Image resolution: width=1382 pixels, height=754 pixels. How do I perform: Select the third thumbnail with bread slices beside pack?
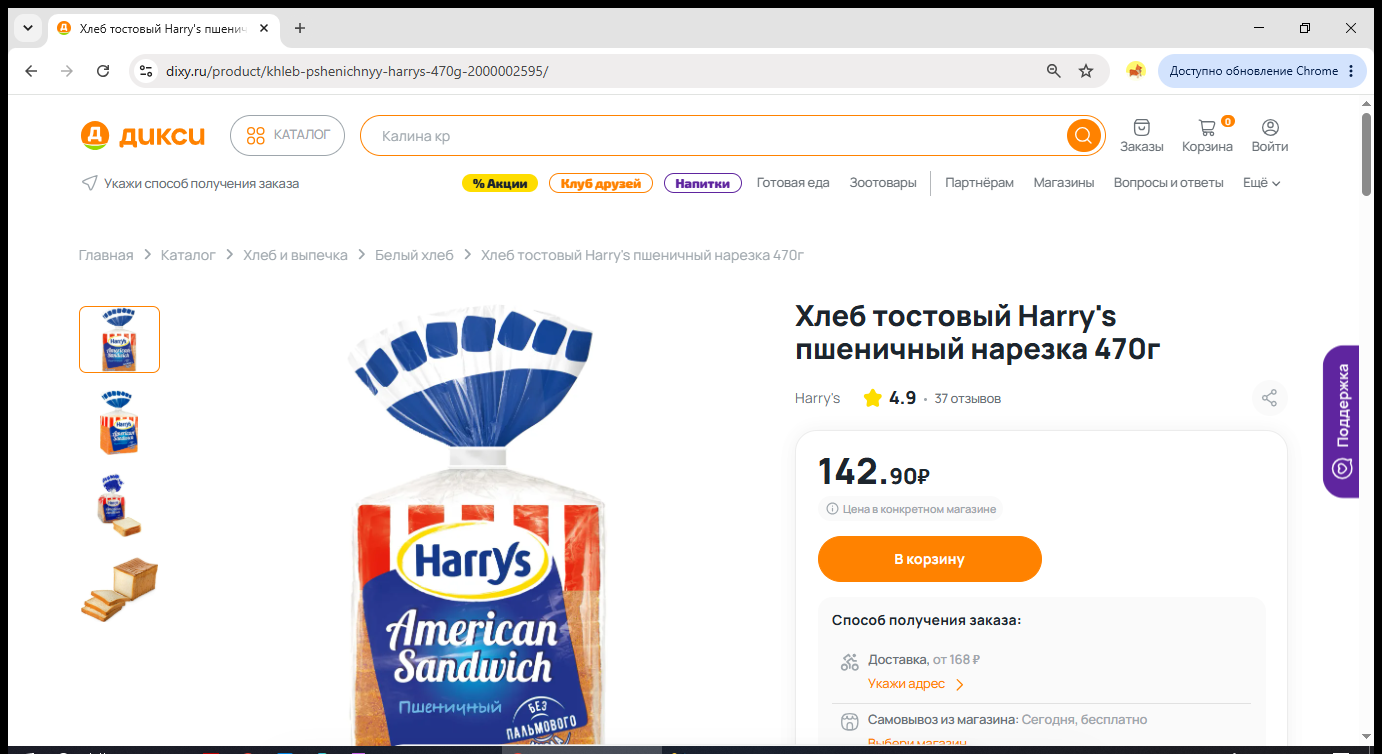(119, 505)
